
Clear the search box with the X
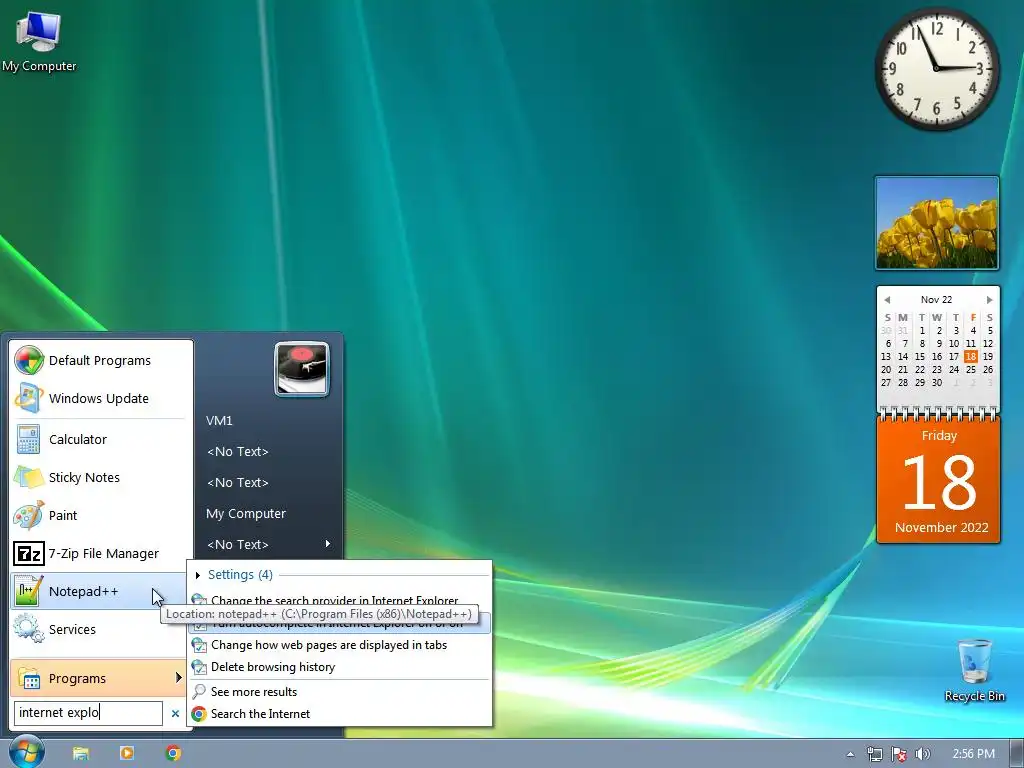(x=175, y=713)
